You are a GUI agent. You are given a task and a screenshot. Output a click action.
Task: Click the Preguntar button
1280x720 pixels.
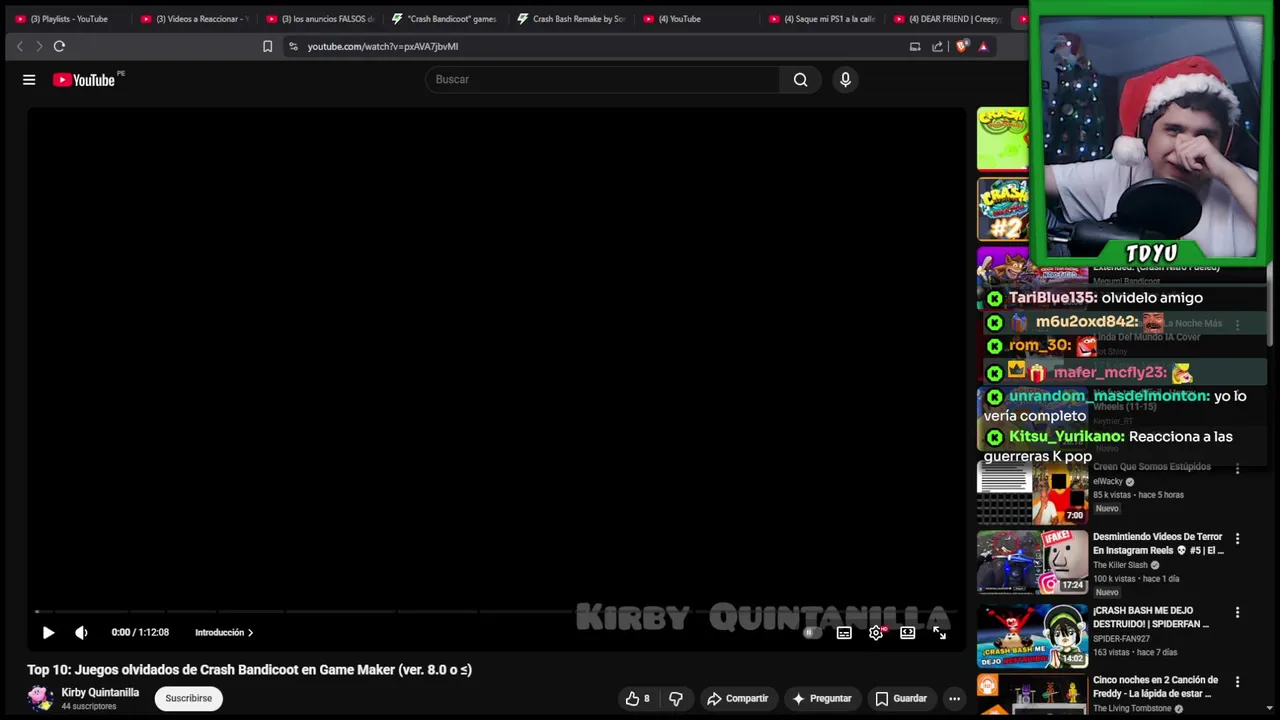(x=822, y=698)
